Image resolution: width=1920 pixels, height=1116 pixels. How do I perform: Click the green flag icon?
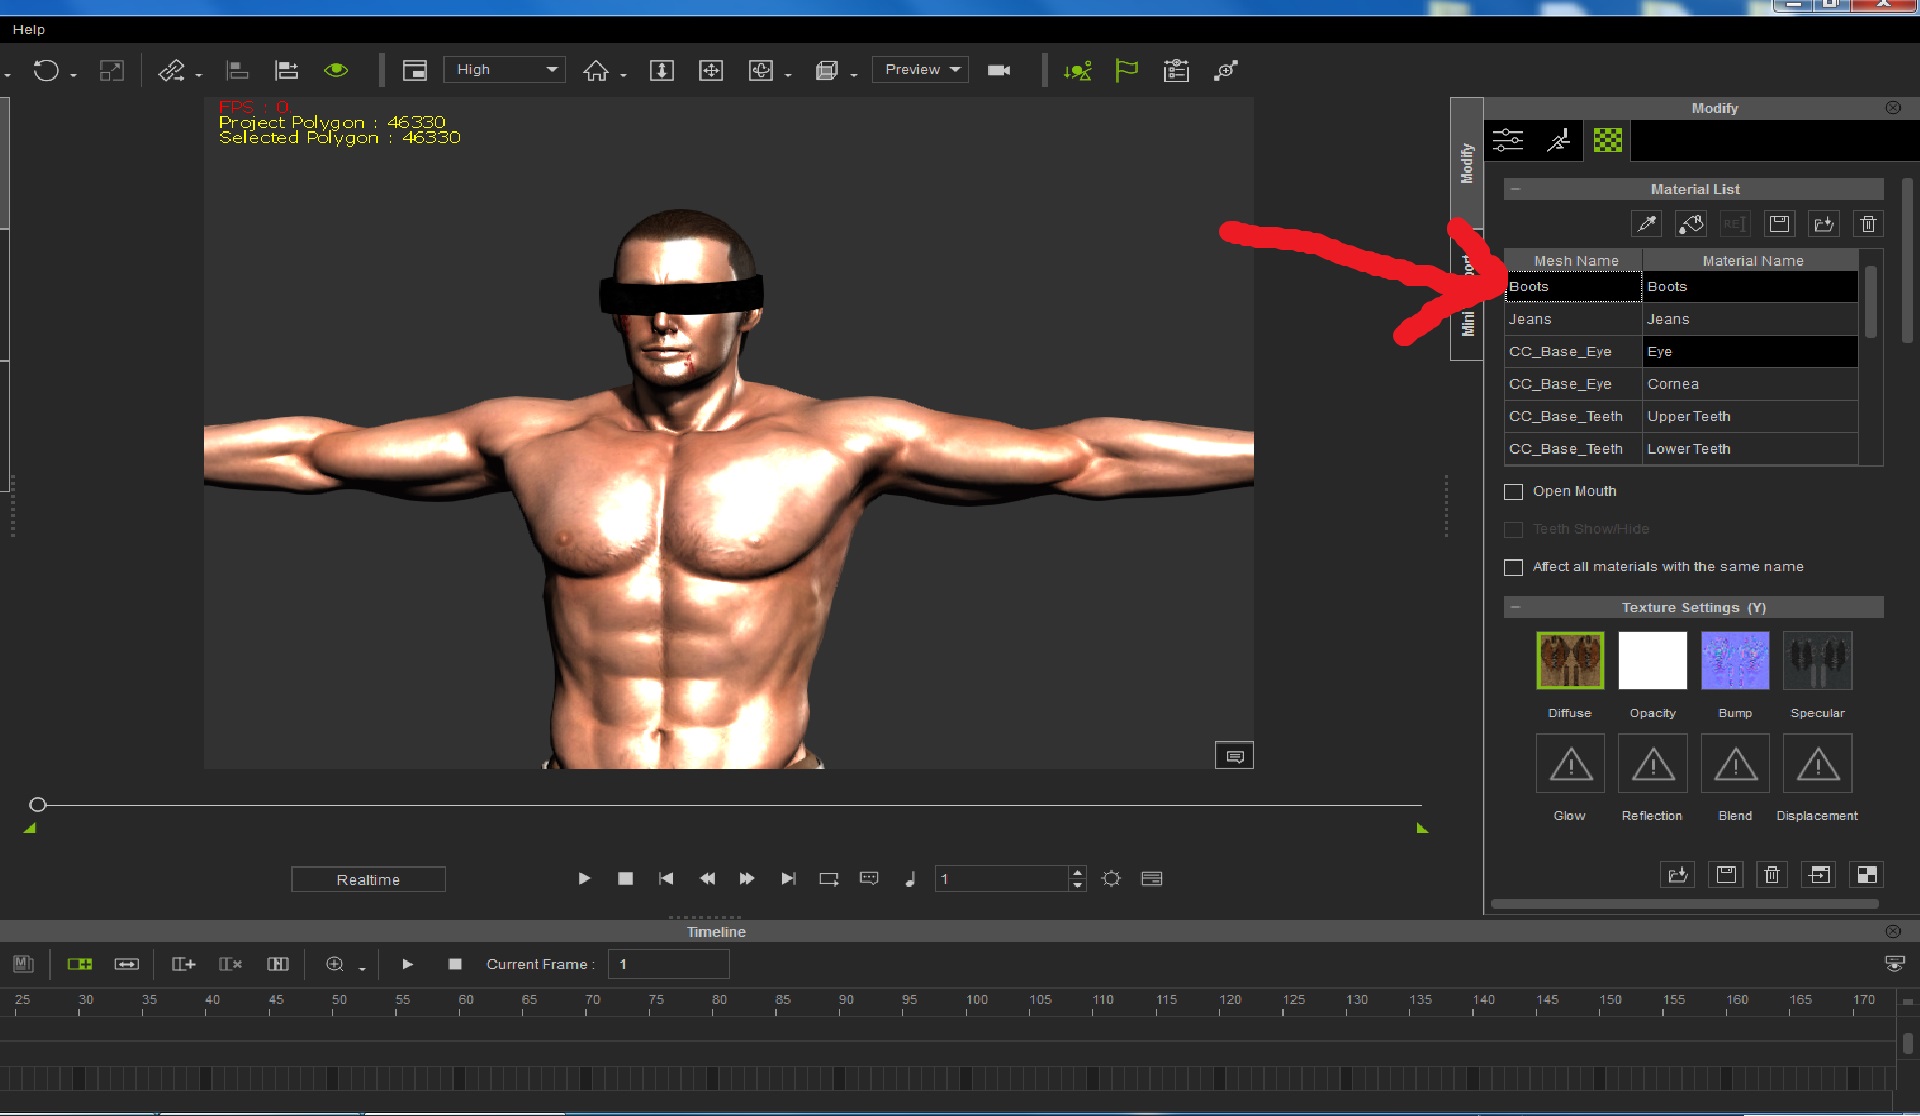tap(1126, 70)
